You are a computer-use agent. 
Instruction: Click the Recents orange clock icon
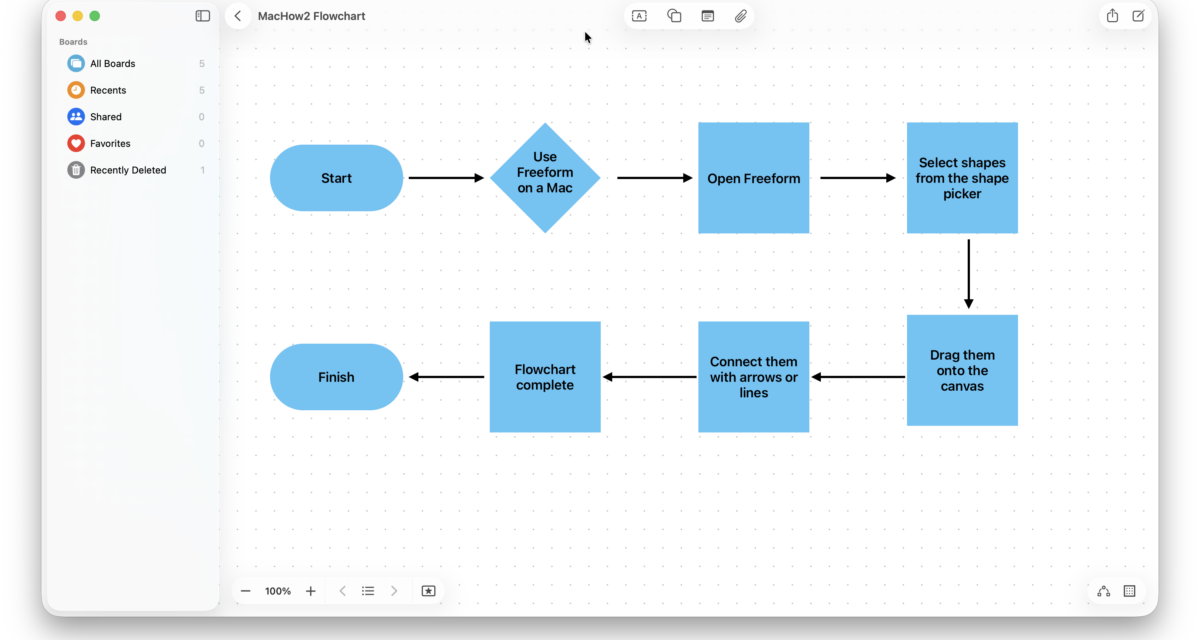(x=76, y=90)
